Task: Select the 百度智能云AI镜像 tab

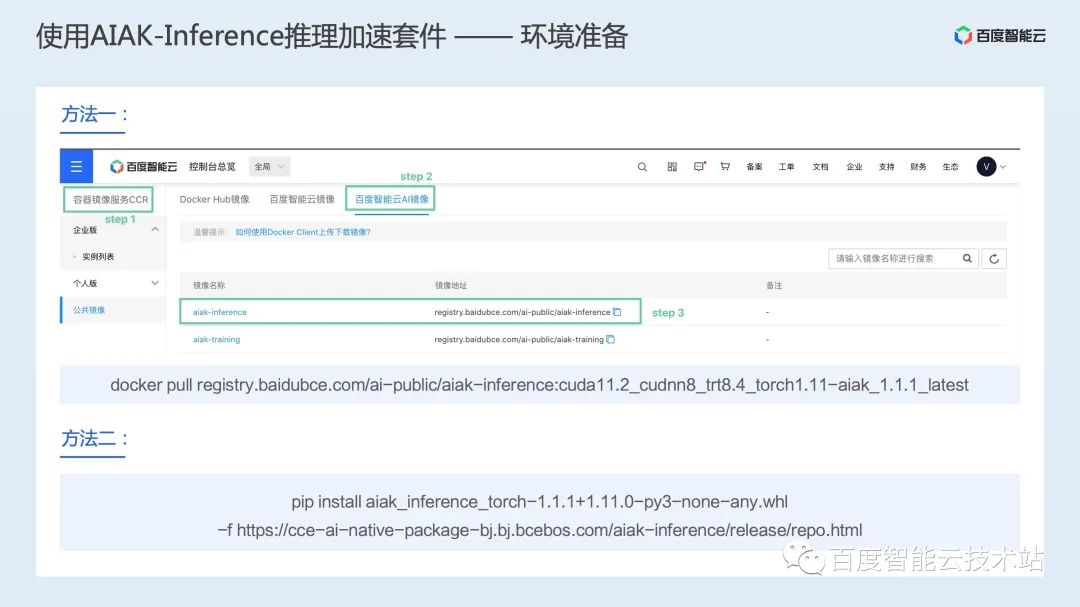Action: [x=391, y=199]
